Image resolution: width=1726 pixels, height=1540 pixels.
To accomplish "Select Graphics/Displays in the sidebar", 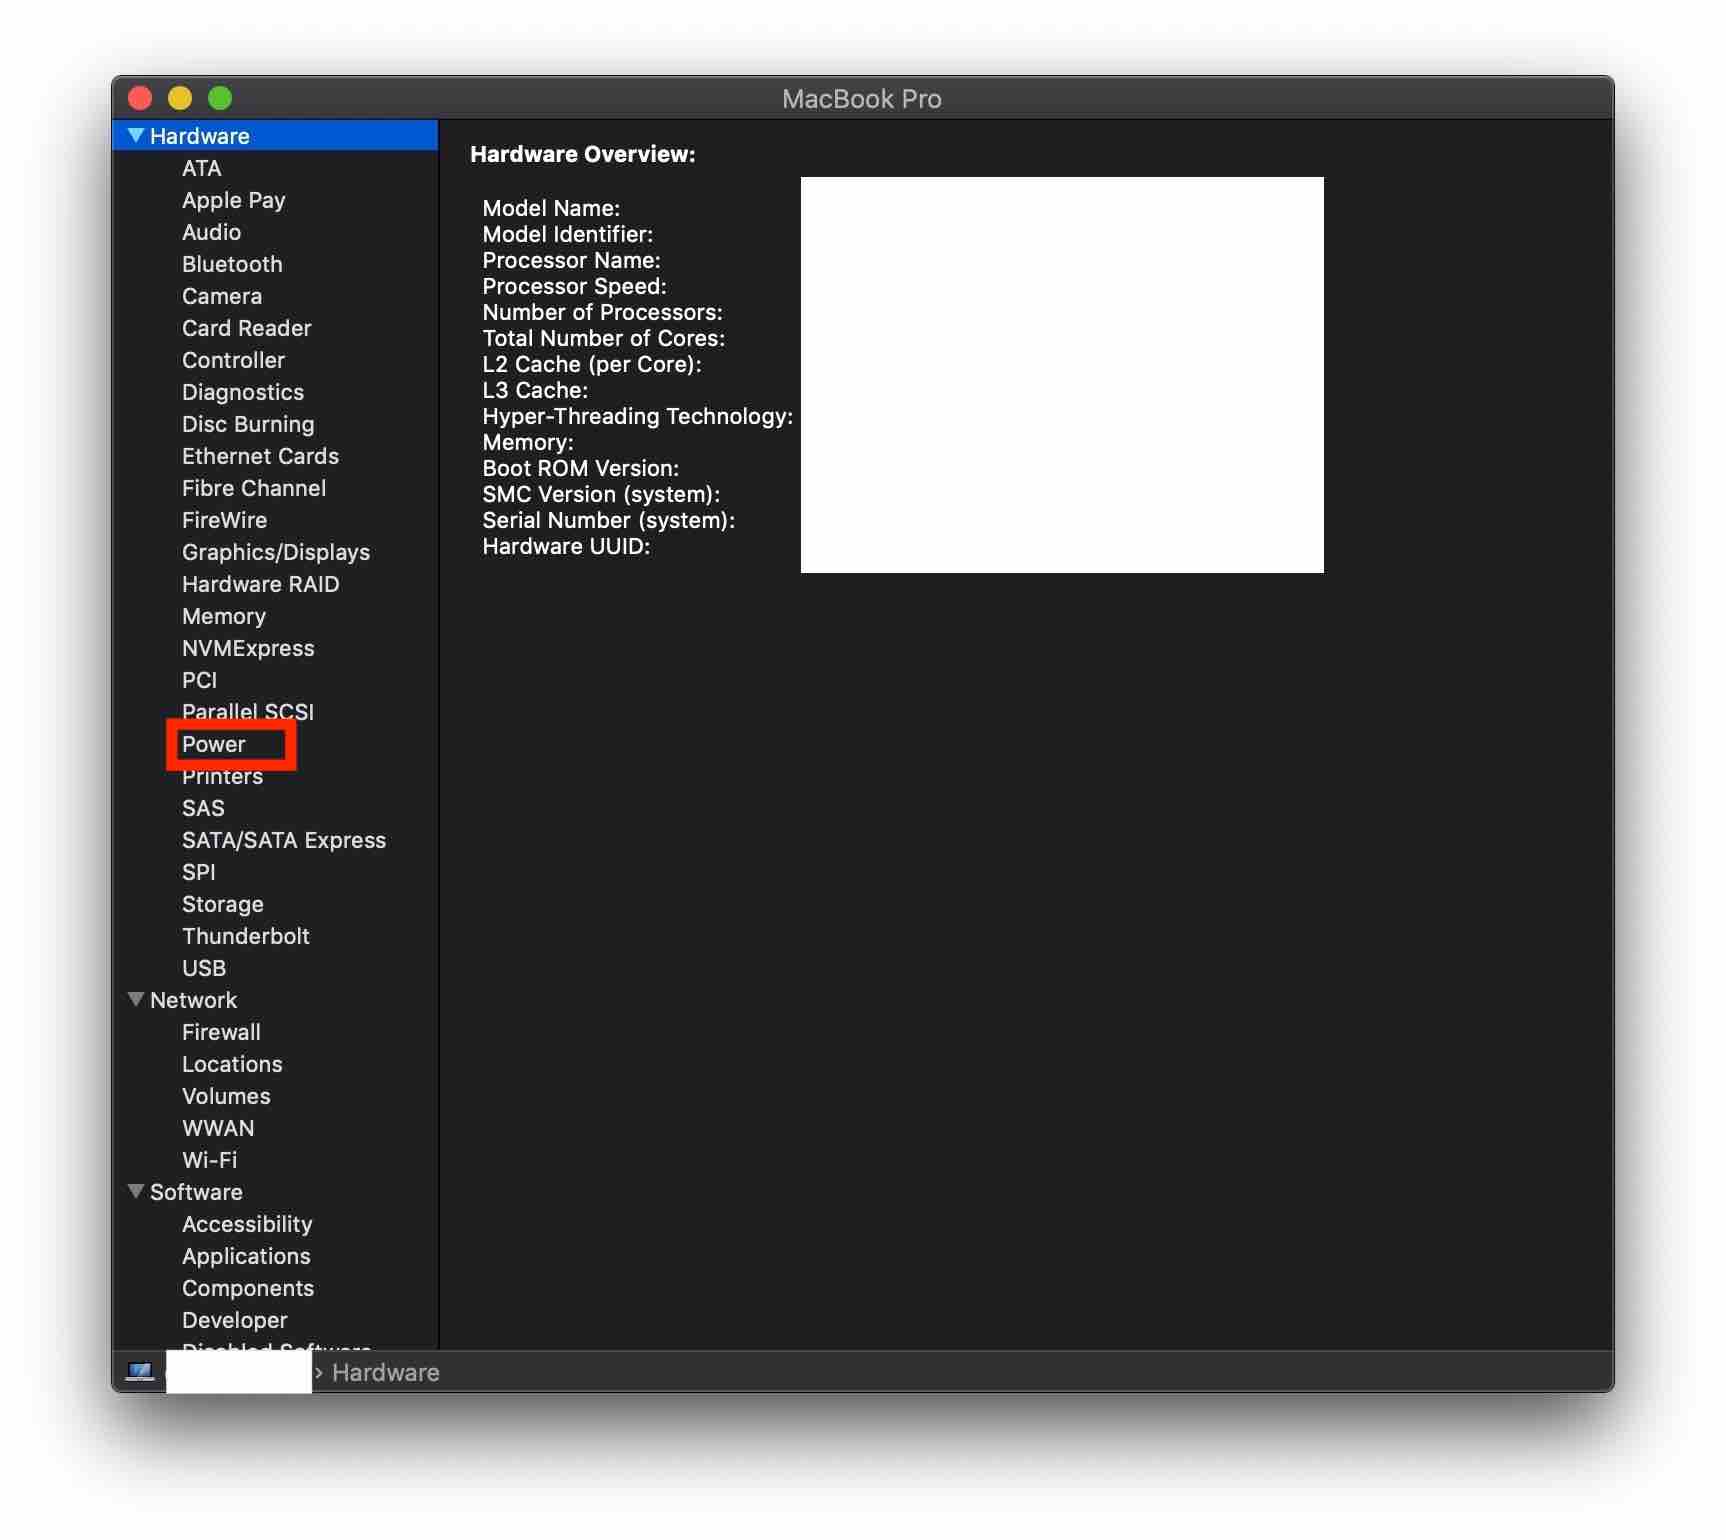I will [x=276, y=552].
